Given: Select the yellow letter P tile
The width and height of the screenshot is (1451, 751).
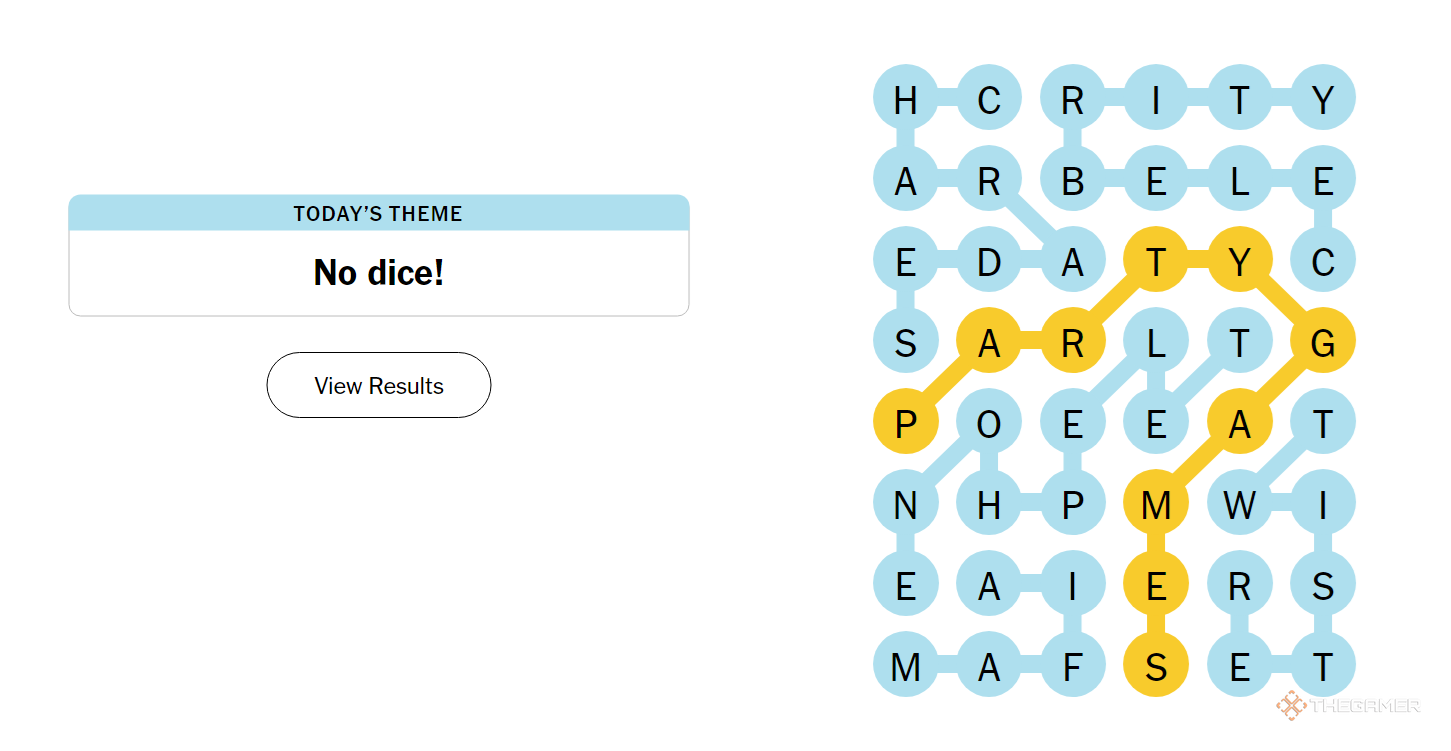Looking at the screenshot, I should (x=905, y=423).
